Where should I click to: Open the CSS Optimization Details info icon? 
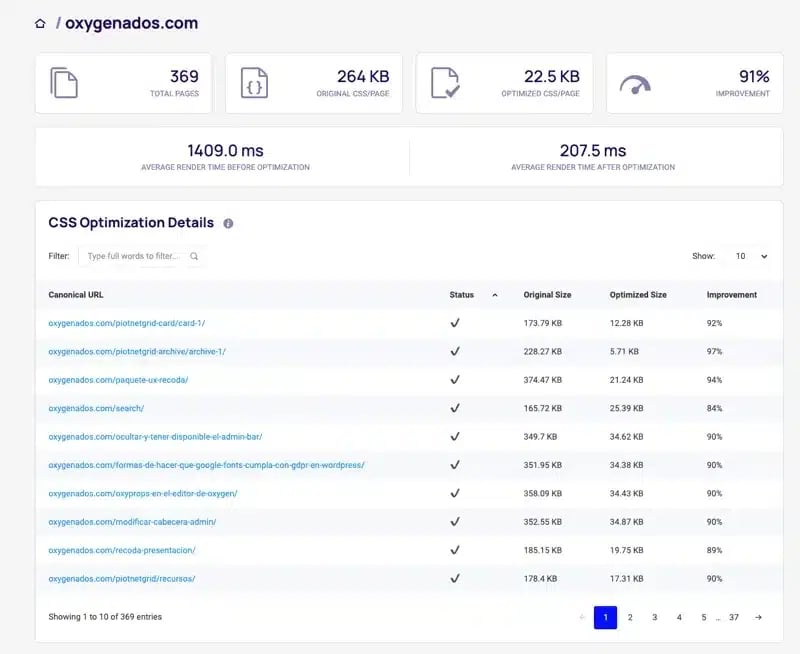tap(227, 223)
